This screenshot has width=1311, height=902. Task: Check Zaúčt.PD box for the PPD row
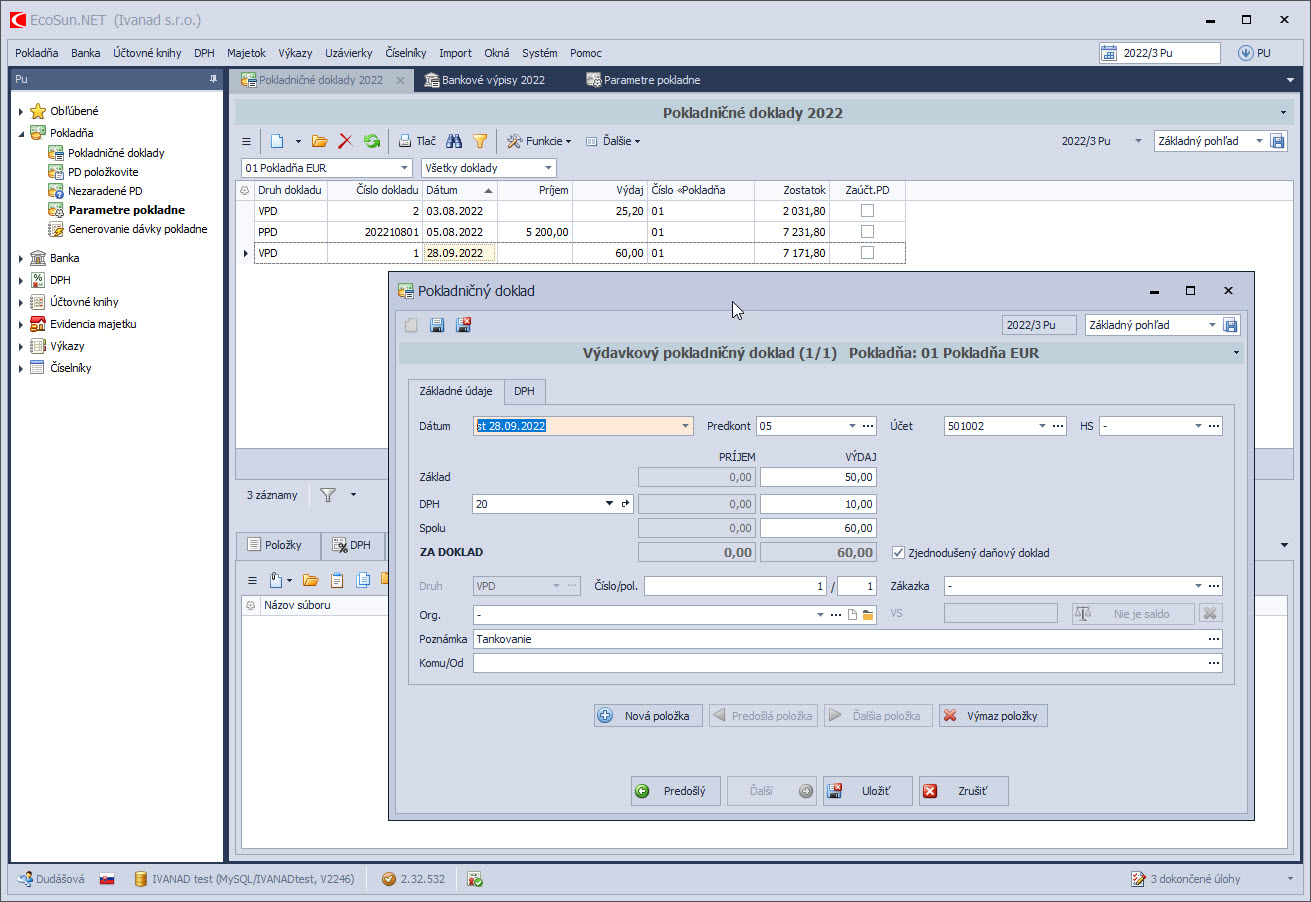pos(867,232)
